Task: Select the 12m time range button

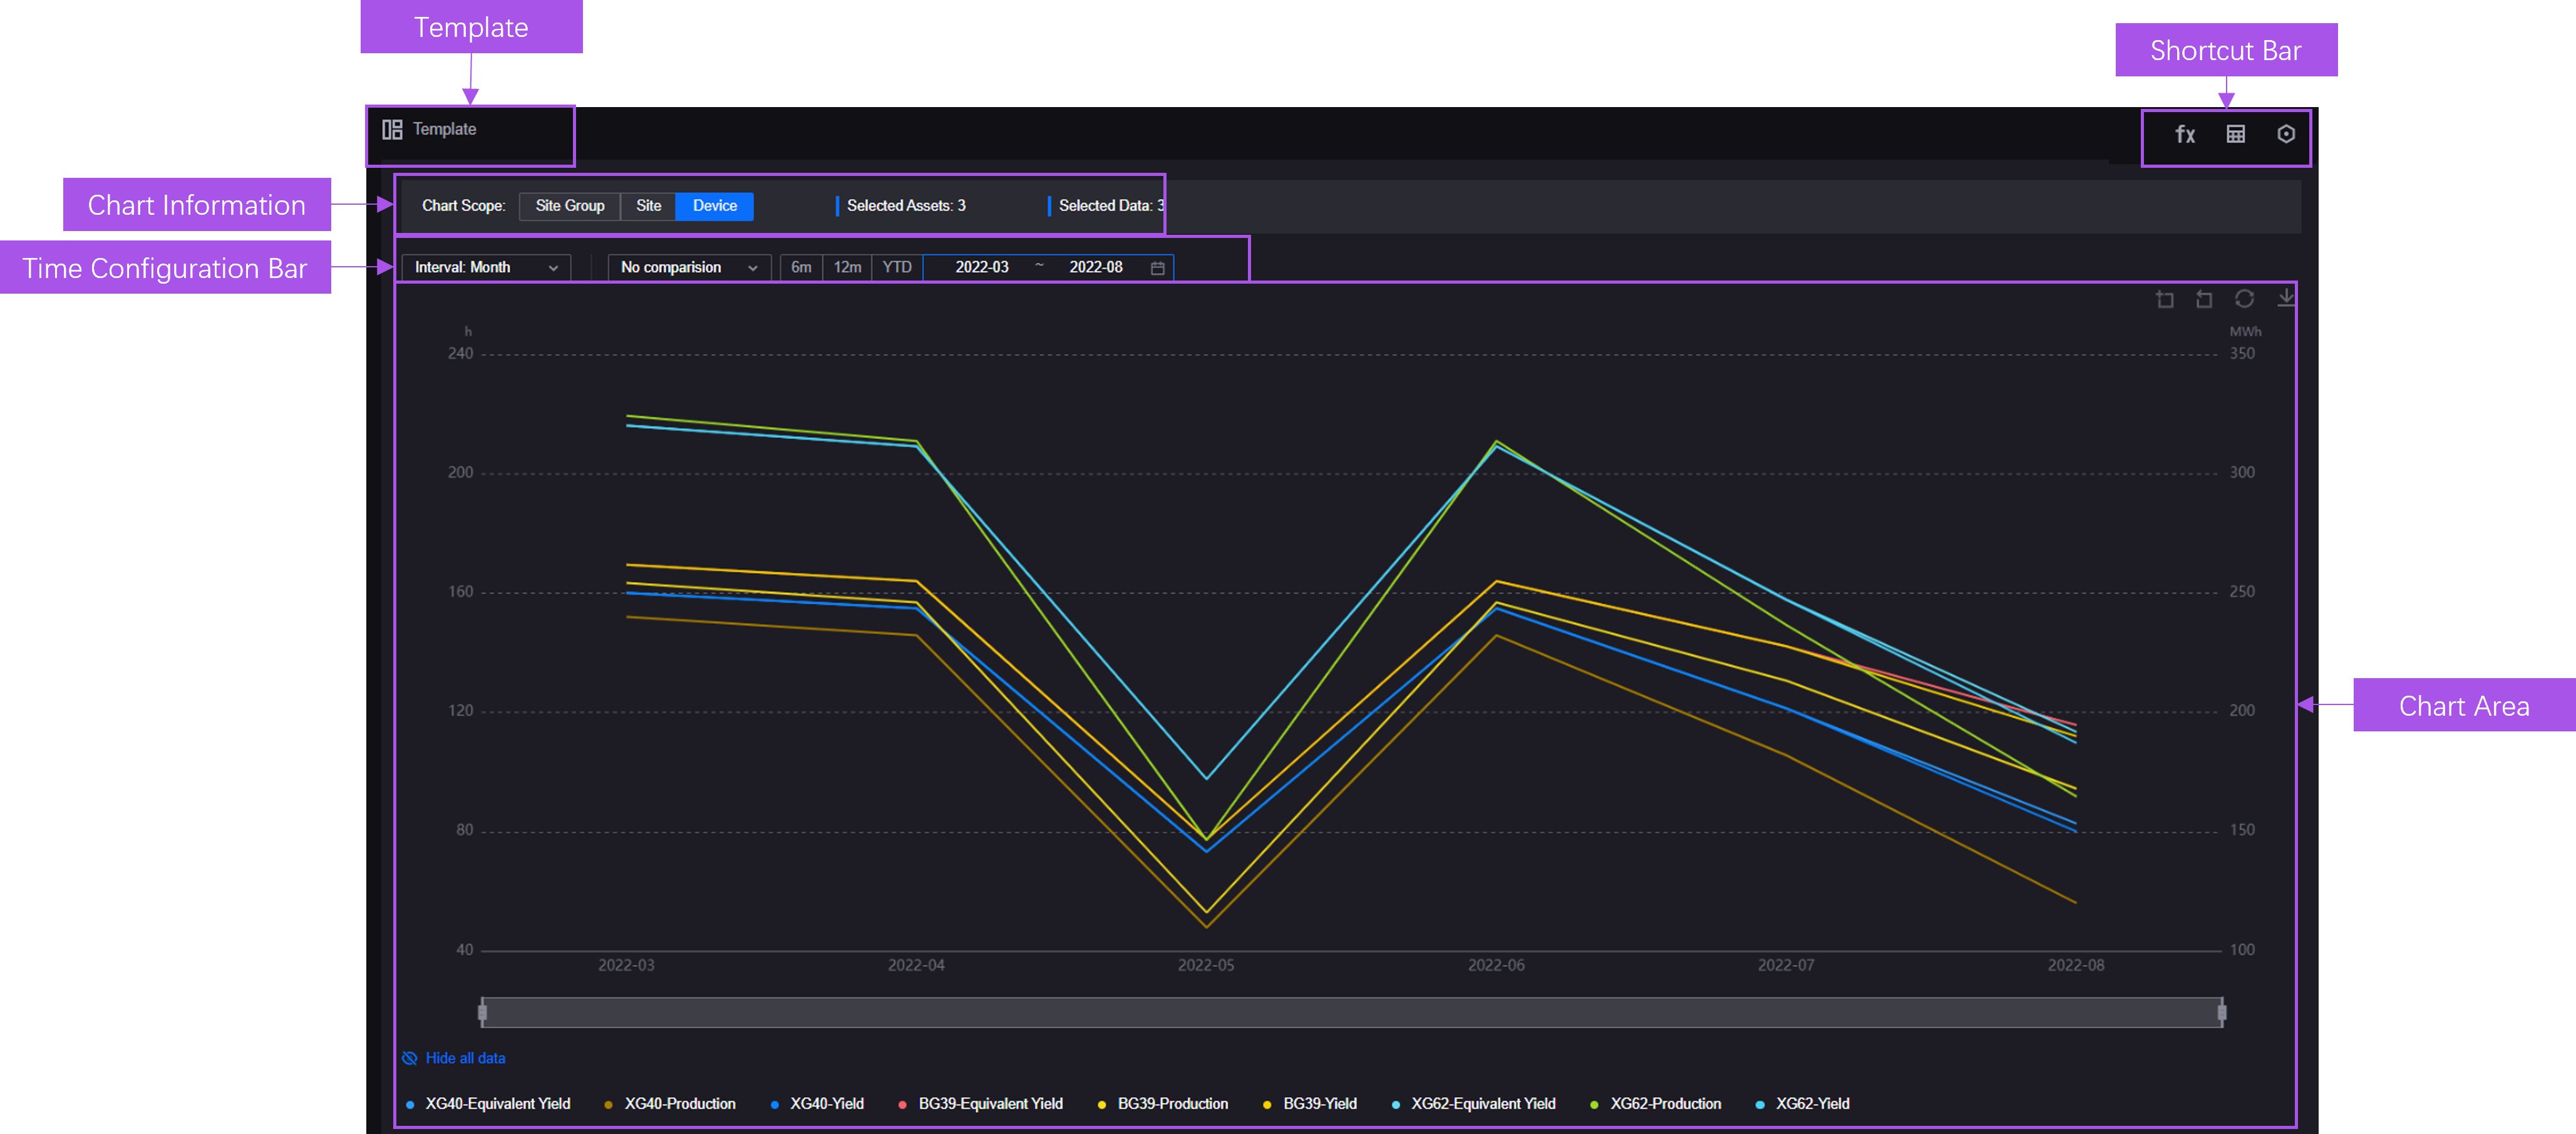Action: 847,267
